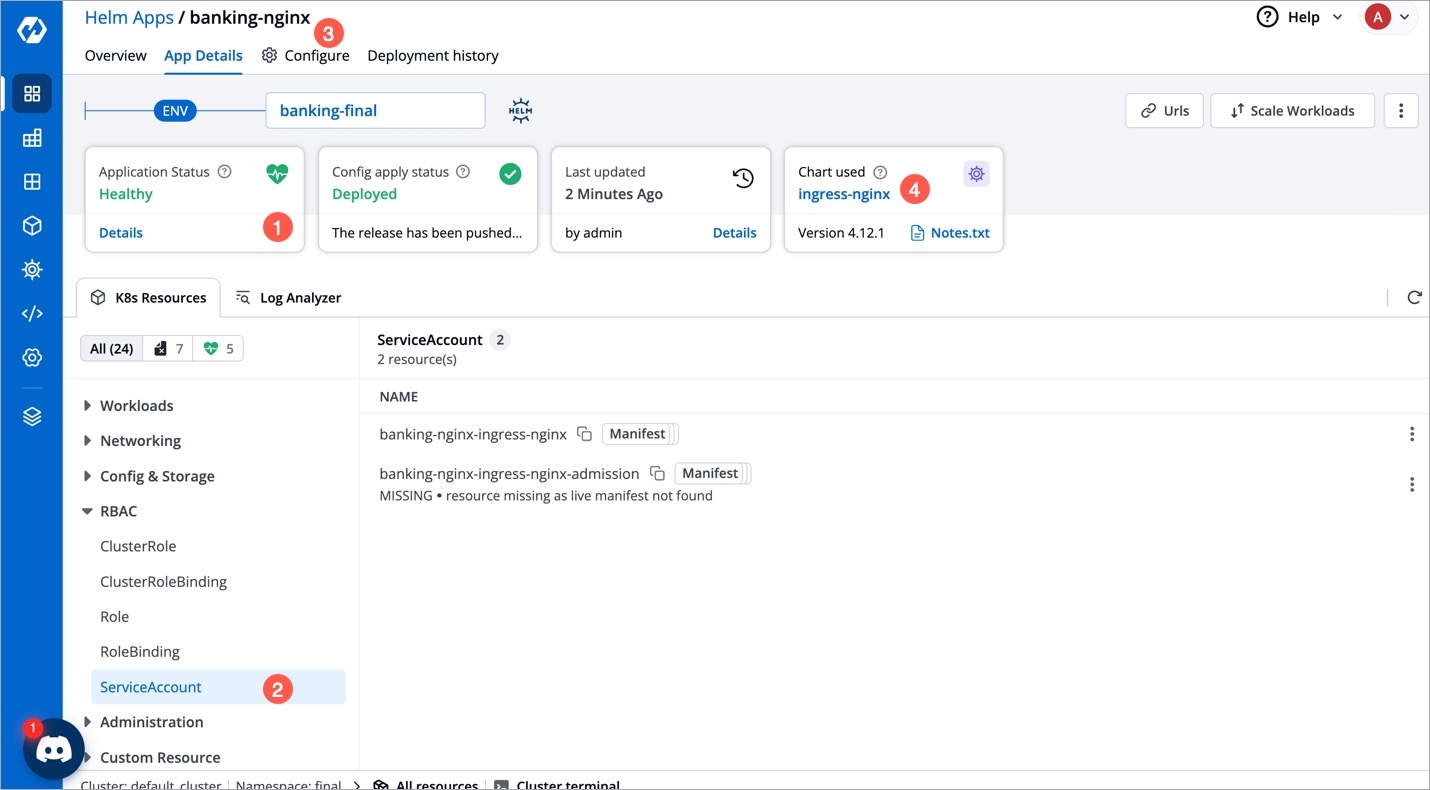Select the Log Analyzer tab
Image resolution: width=1430 pixels, height=790 pixels.
coord(288,298)
